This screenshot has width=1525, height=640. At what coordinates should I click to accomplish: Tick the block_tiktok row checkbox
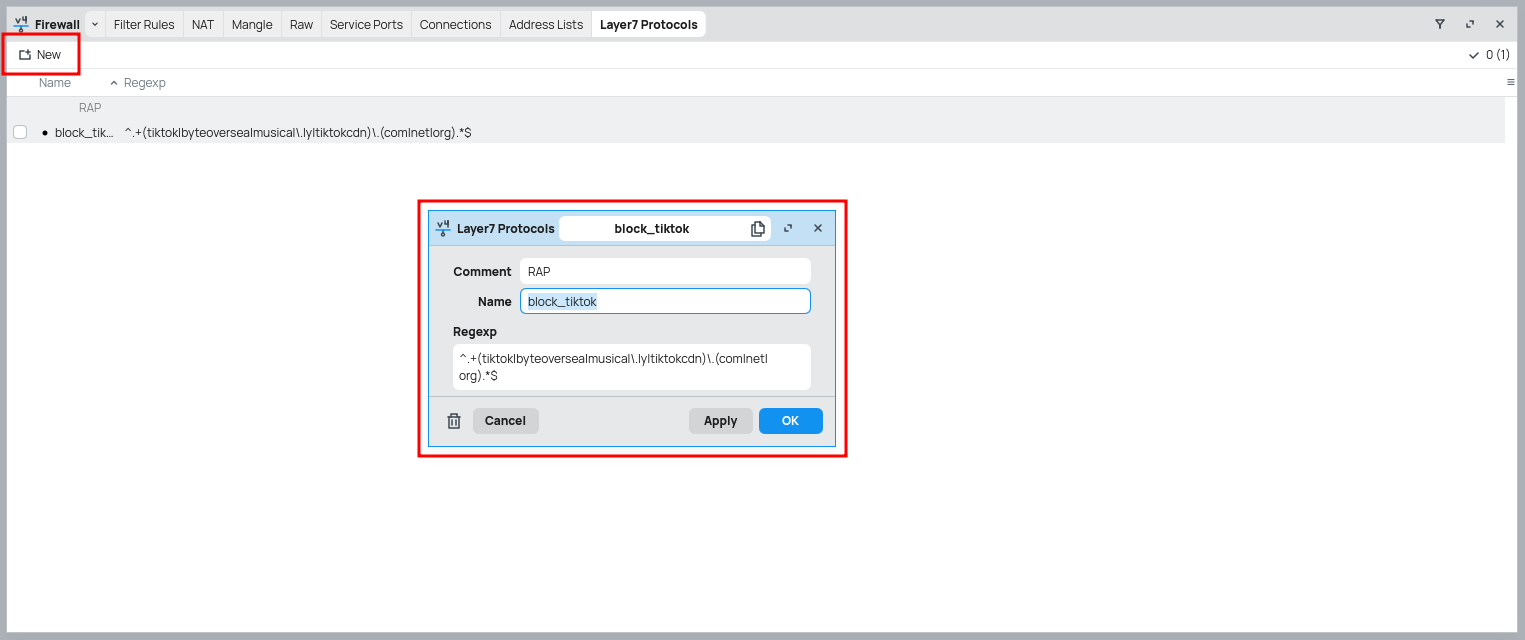click(20, 132)
